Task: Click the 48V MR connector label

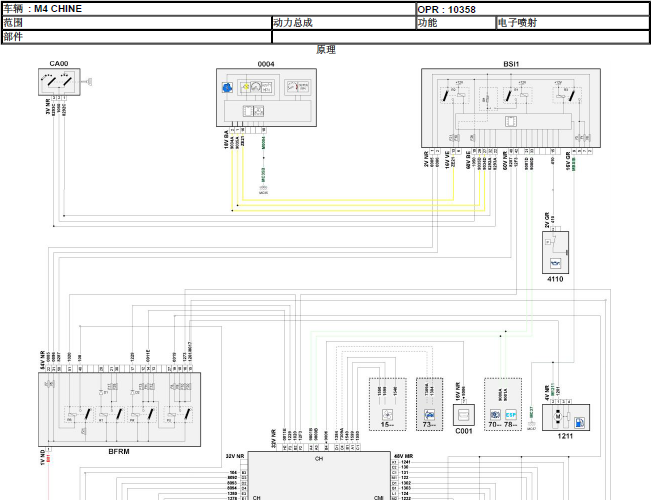Action: [x=403, y=456]
